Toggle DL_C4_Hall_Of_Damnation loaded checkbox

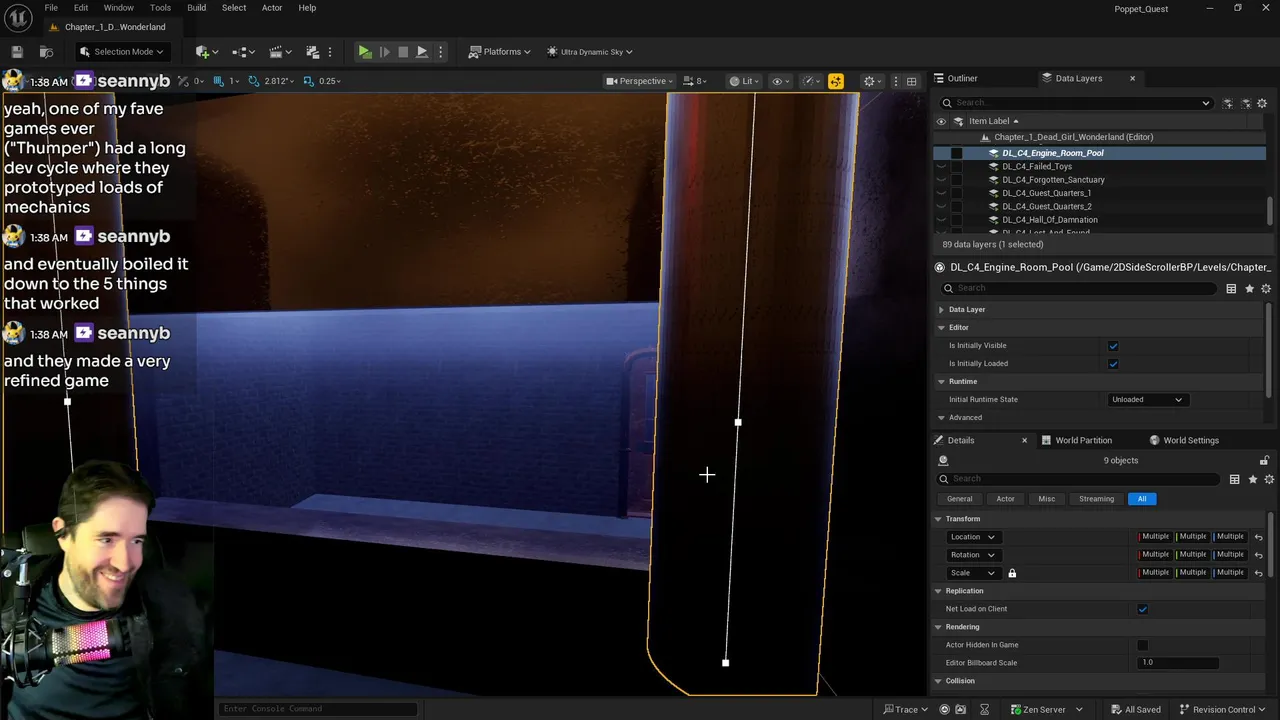[x=956, y=220]
